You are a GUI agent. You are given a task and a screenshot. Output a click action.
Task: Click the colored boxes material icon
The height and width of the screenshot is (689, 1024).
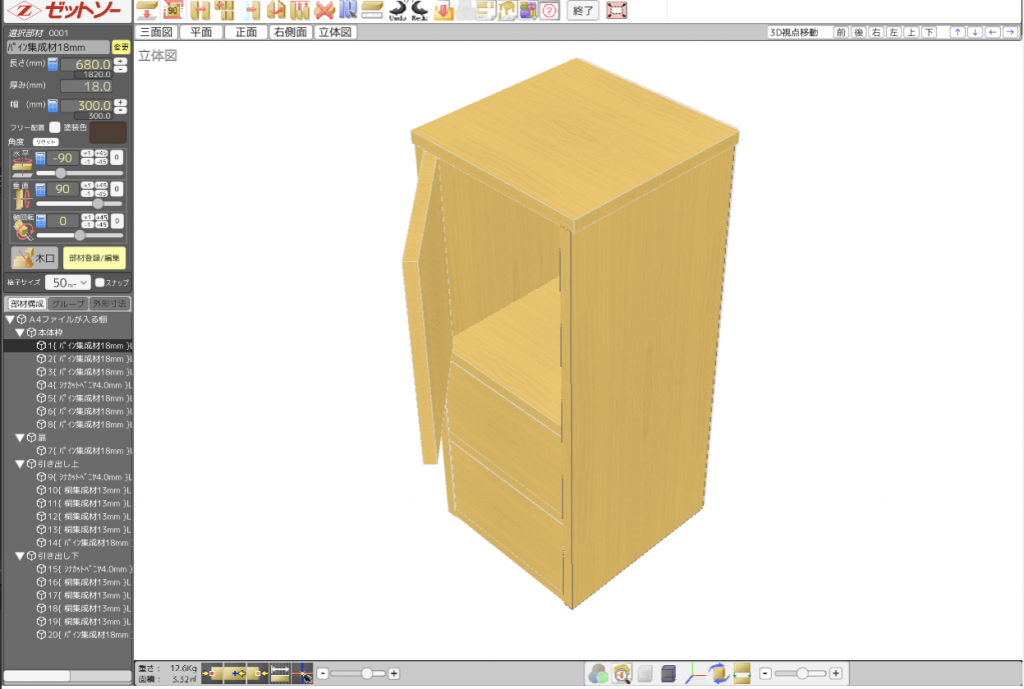529,10
